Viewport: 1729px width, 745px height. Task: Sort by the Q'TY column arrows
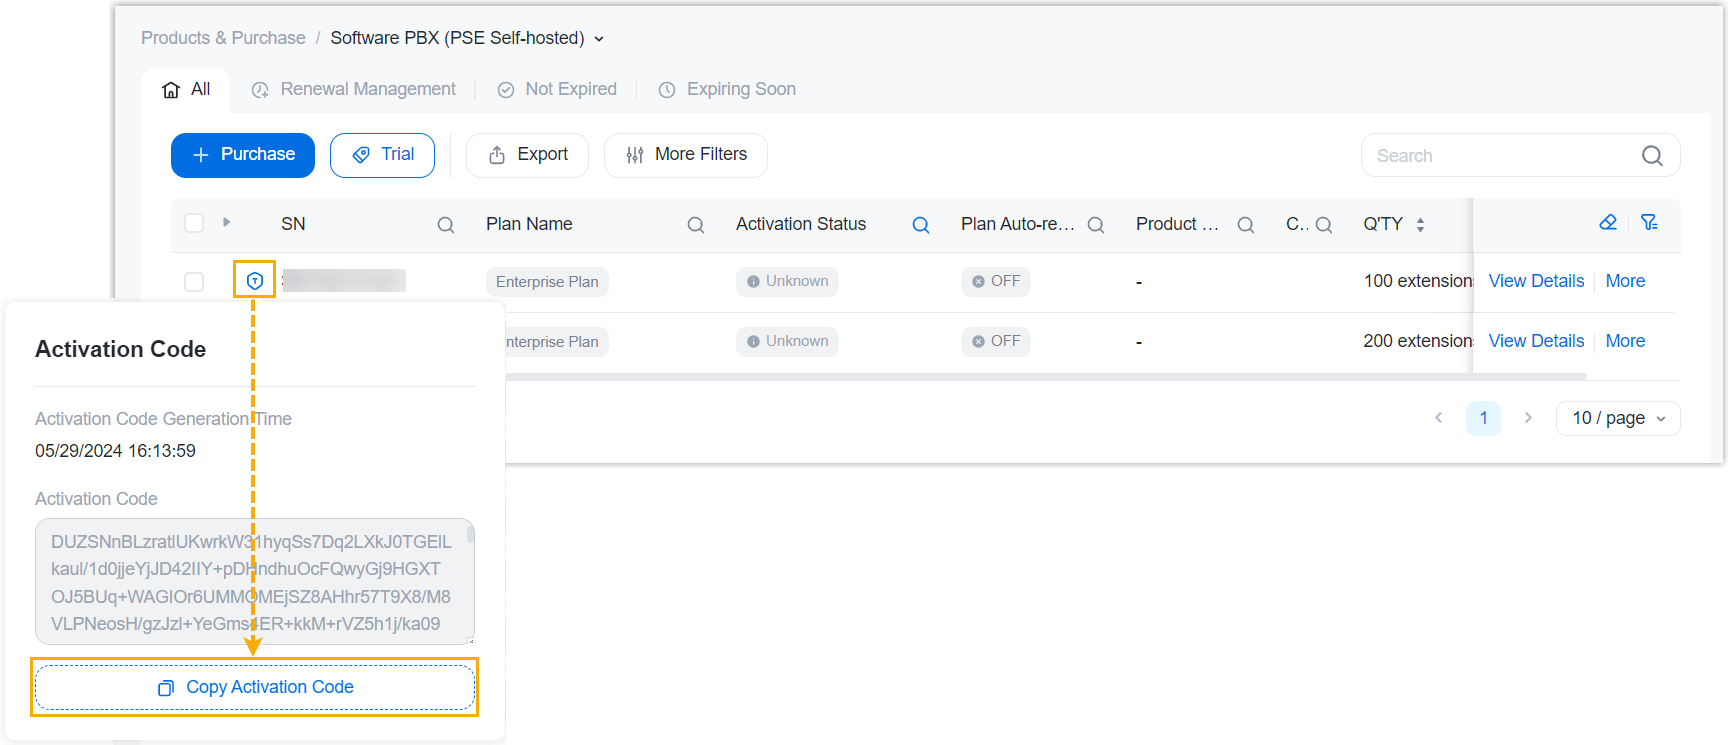(x=1420, y=225)
